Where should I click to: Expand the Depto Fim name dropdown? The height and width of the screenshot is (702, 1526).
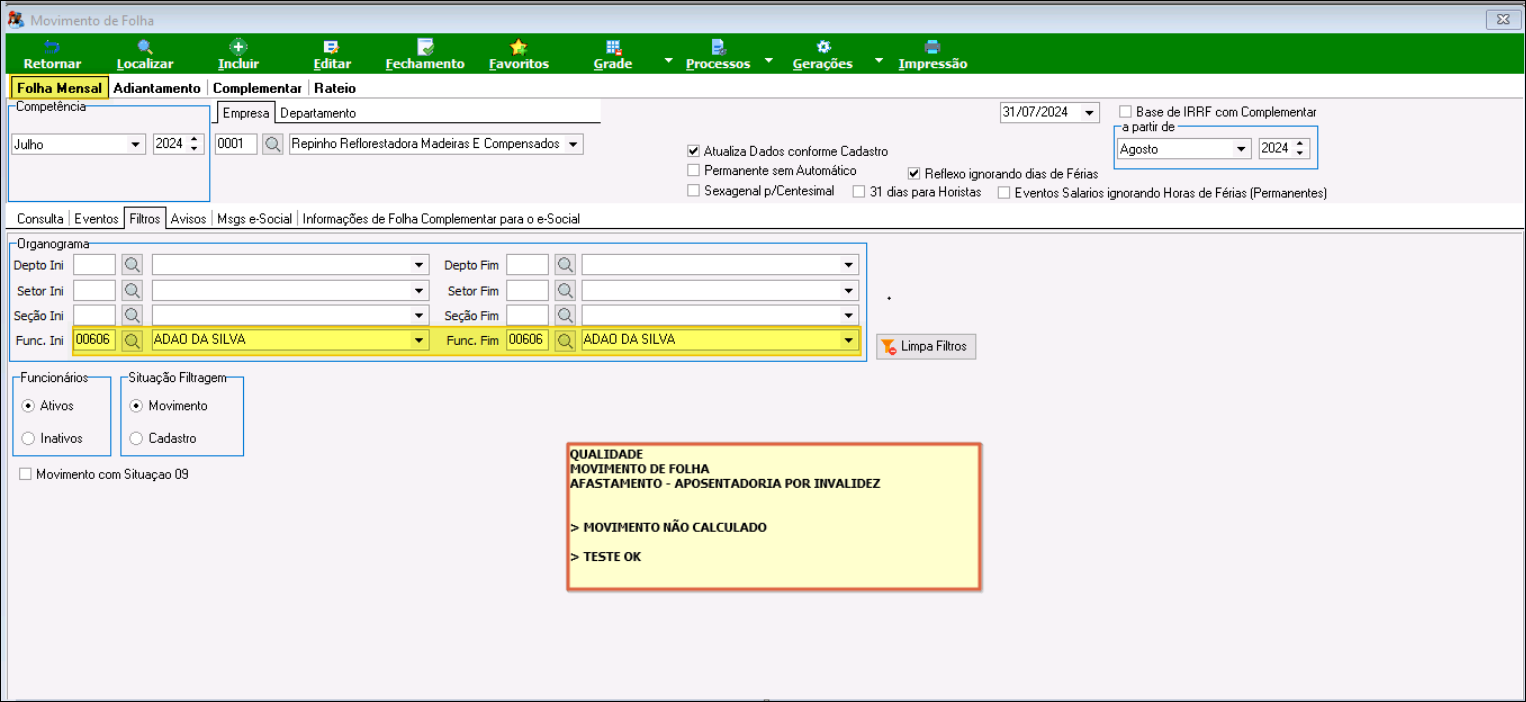point(849,265)
